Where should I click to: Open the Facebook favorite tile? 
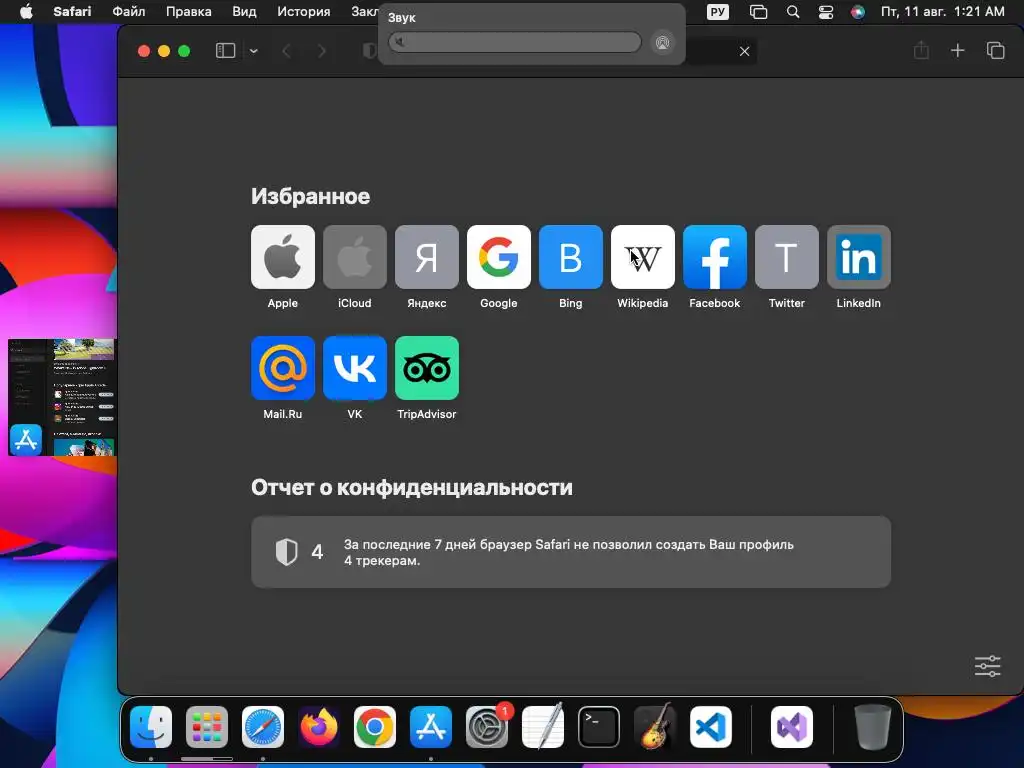(714, 257)
